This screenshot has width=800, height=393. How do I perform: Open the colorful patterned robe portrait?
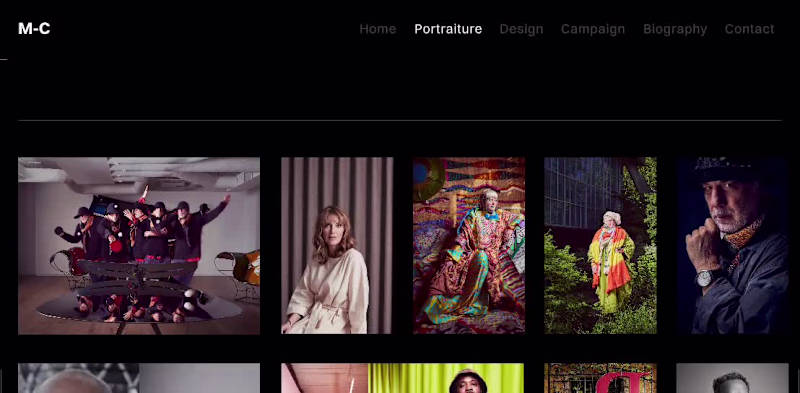click(469, 245)
